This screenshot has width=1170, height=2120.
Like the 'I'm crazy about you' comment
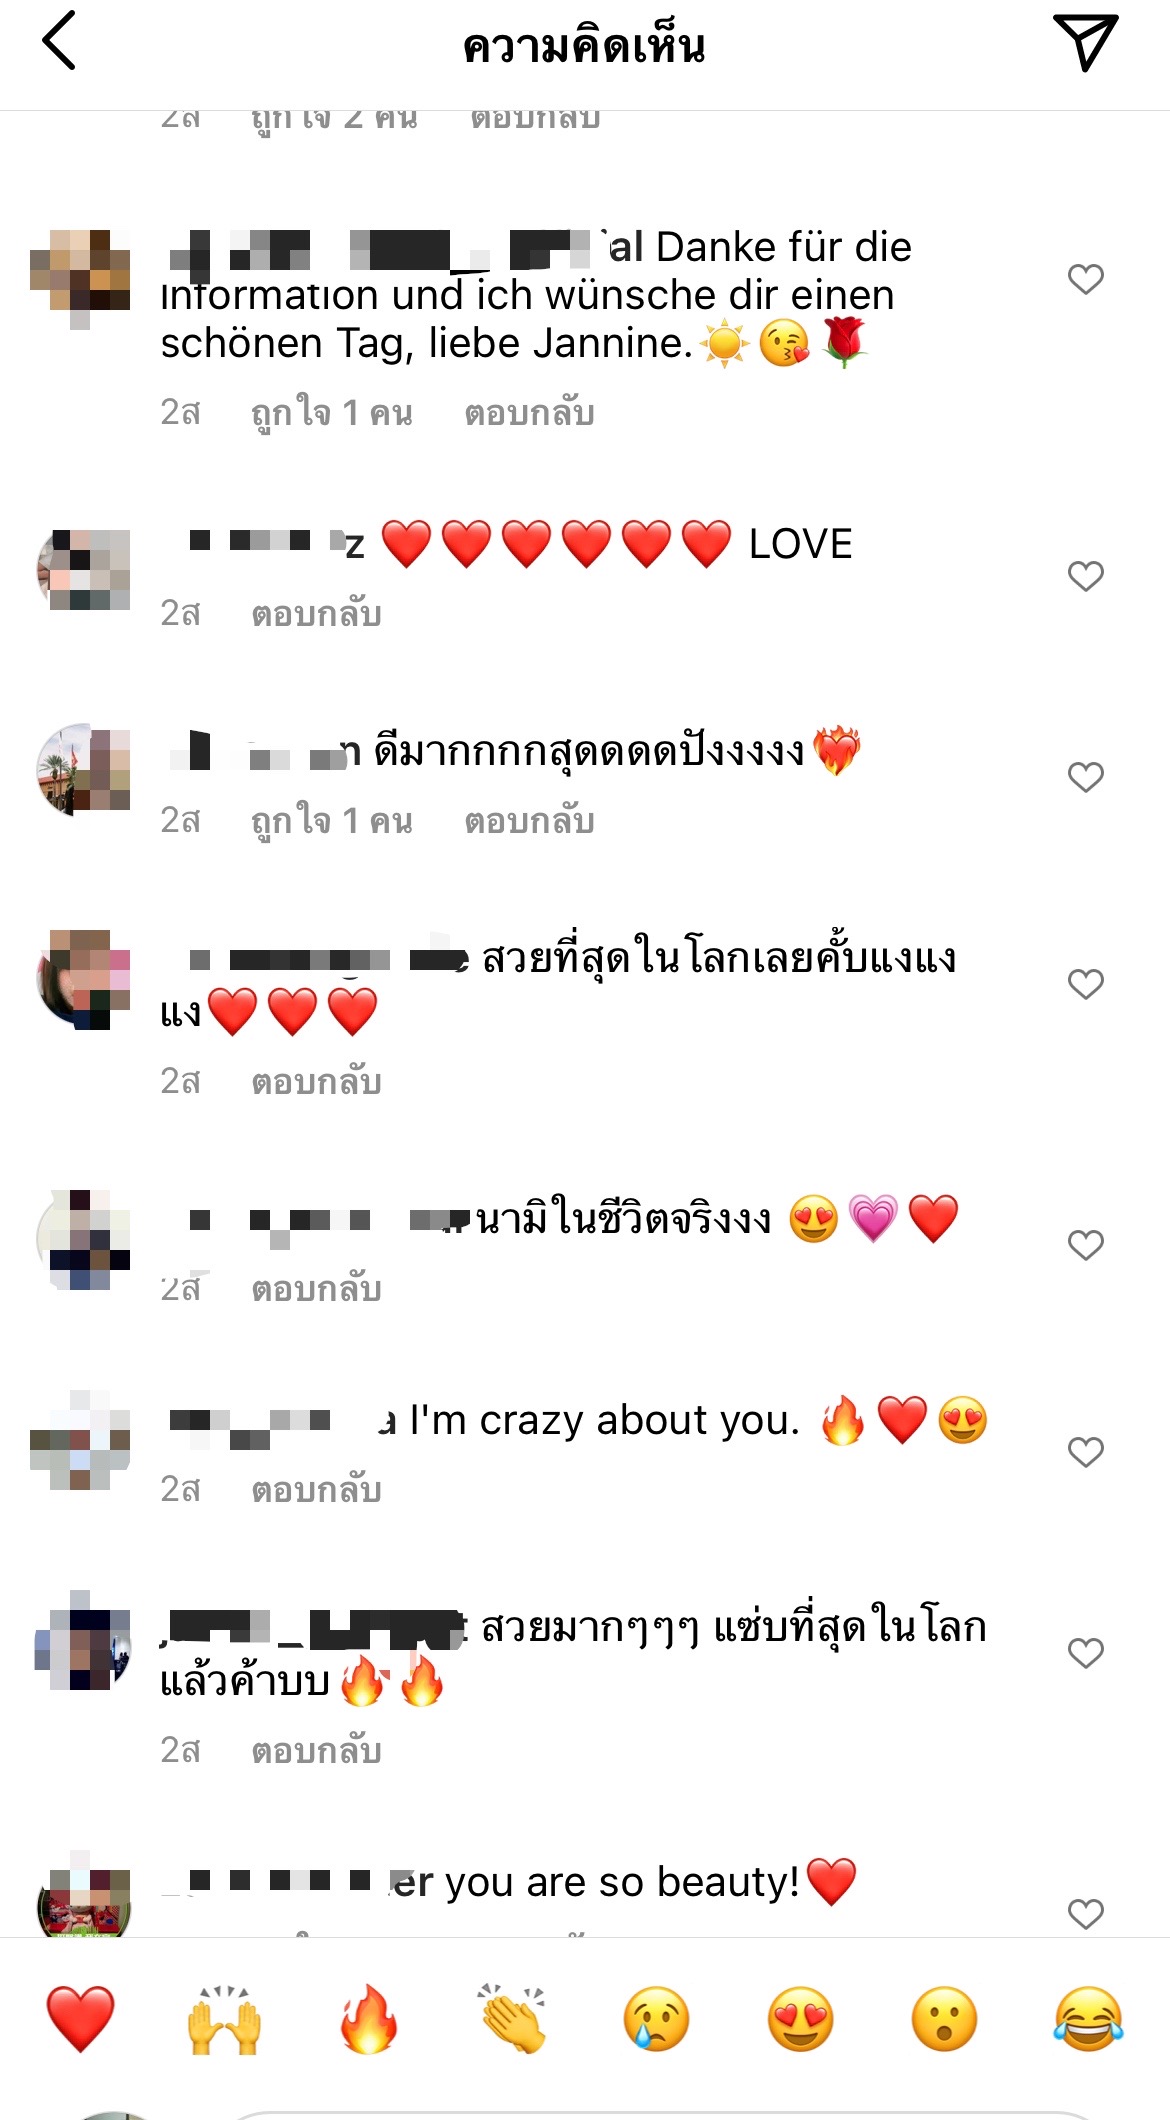pyautogui.click(x=1086, y=1452)
